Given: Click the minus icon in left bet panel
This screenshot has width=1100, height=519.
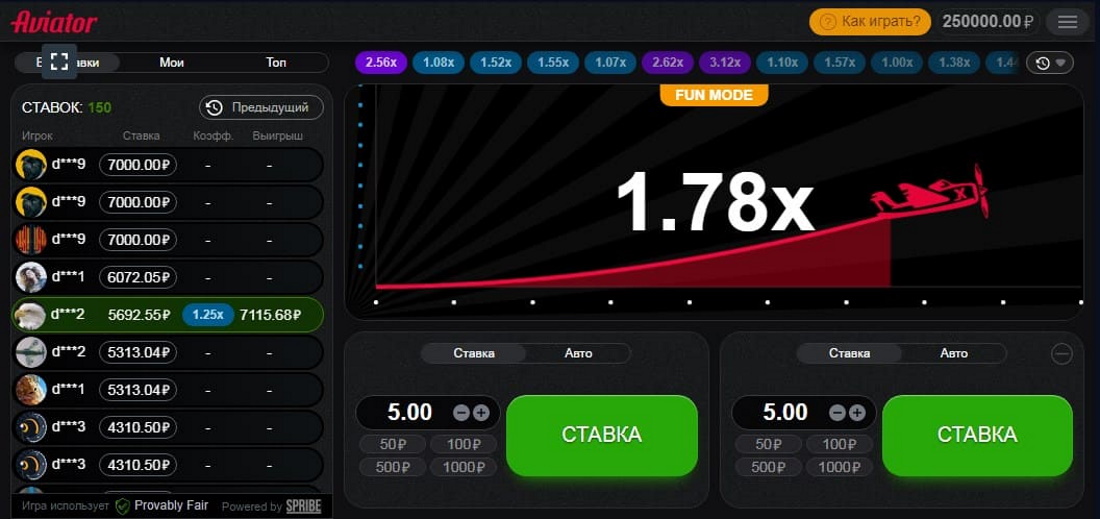Looking at the screenshot, I should [x=461, y=413].
